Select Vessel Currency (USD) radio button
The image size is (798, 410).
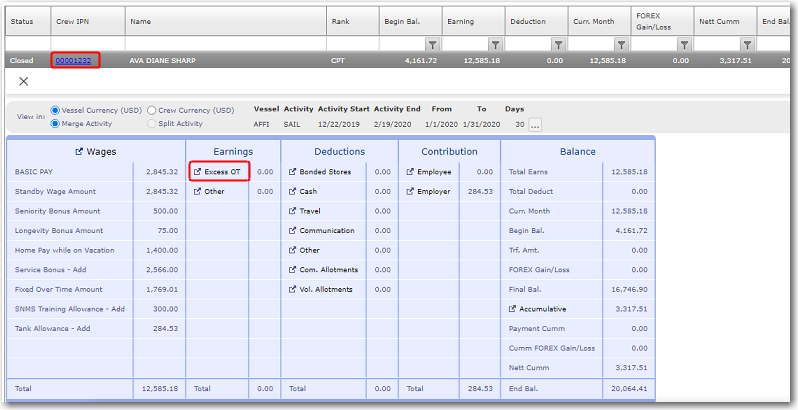pyautogui.click(x=55, y=110)
